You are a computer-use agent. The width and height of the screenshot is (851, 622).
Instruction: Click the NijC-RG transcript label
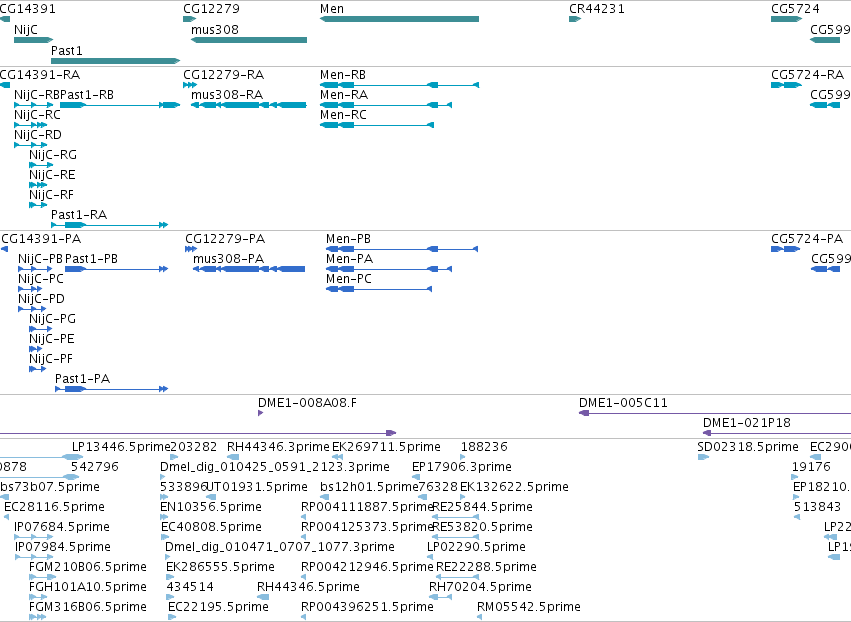click(53, 155)
